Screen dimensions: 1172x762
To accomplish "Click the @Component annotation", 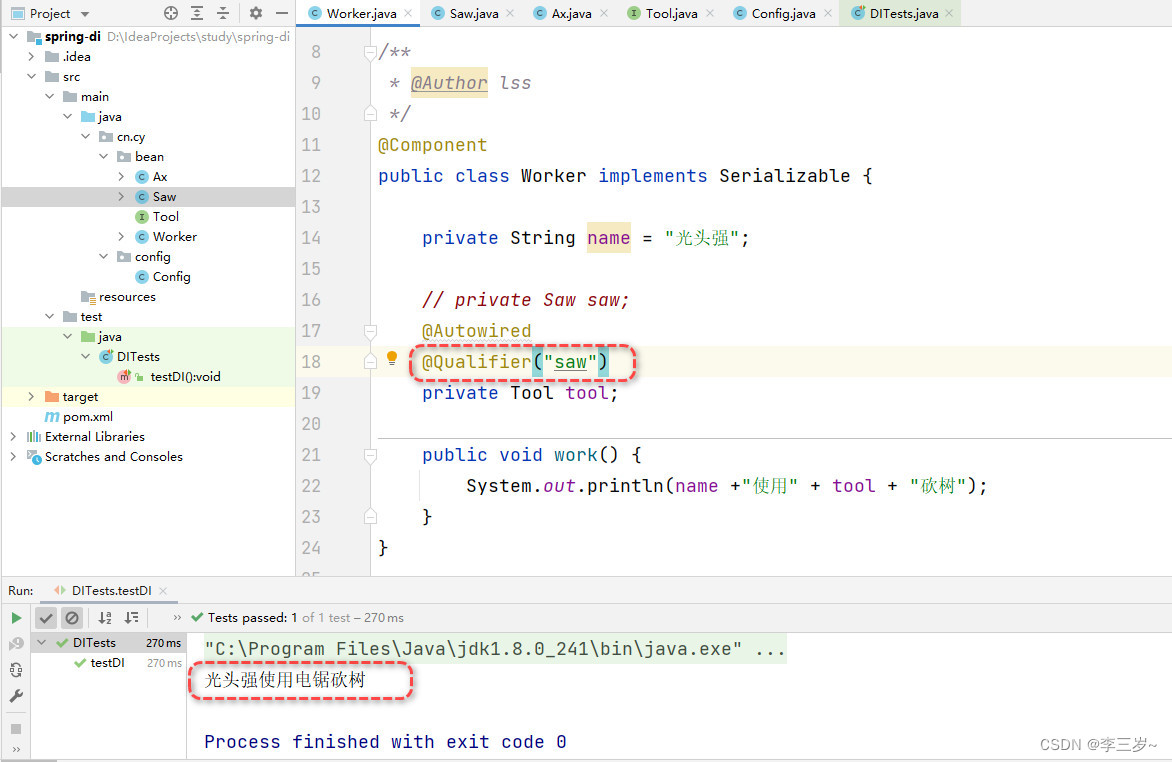I will (432, 145).
